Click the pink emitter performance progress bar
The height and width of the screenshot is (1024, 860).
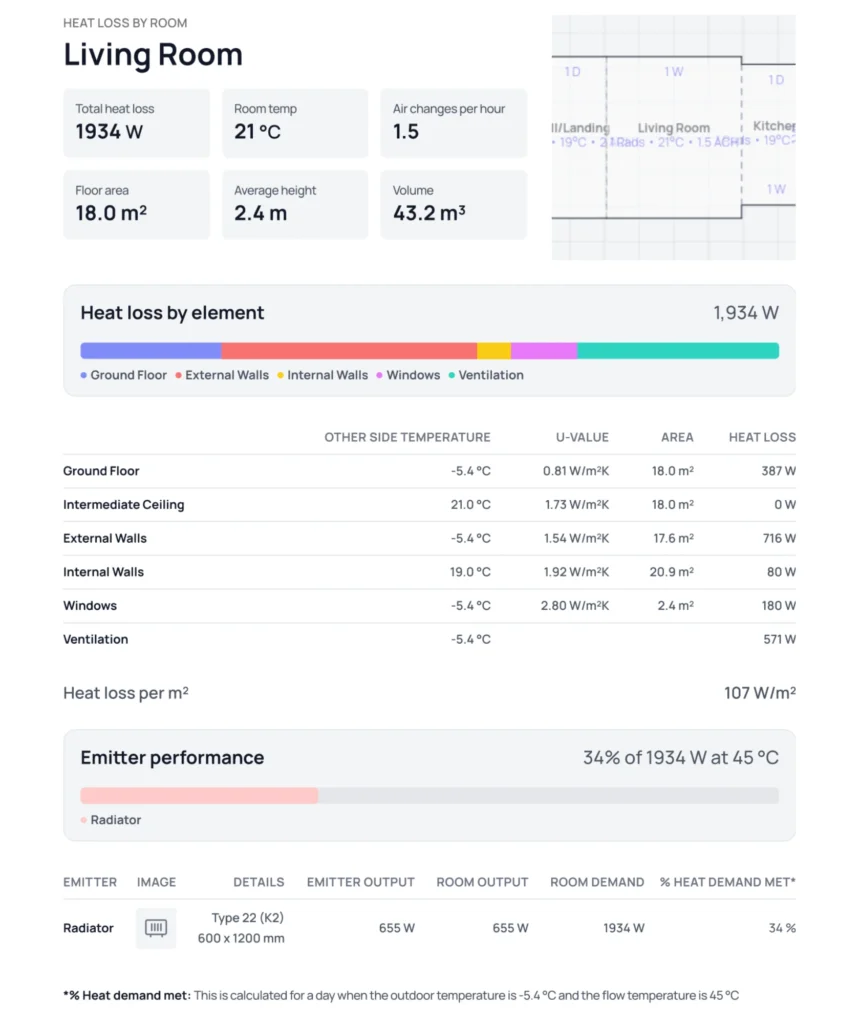click(199, 796)
